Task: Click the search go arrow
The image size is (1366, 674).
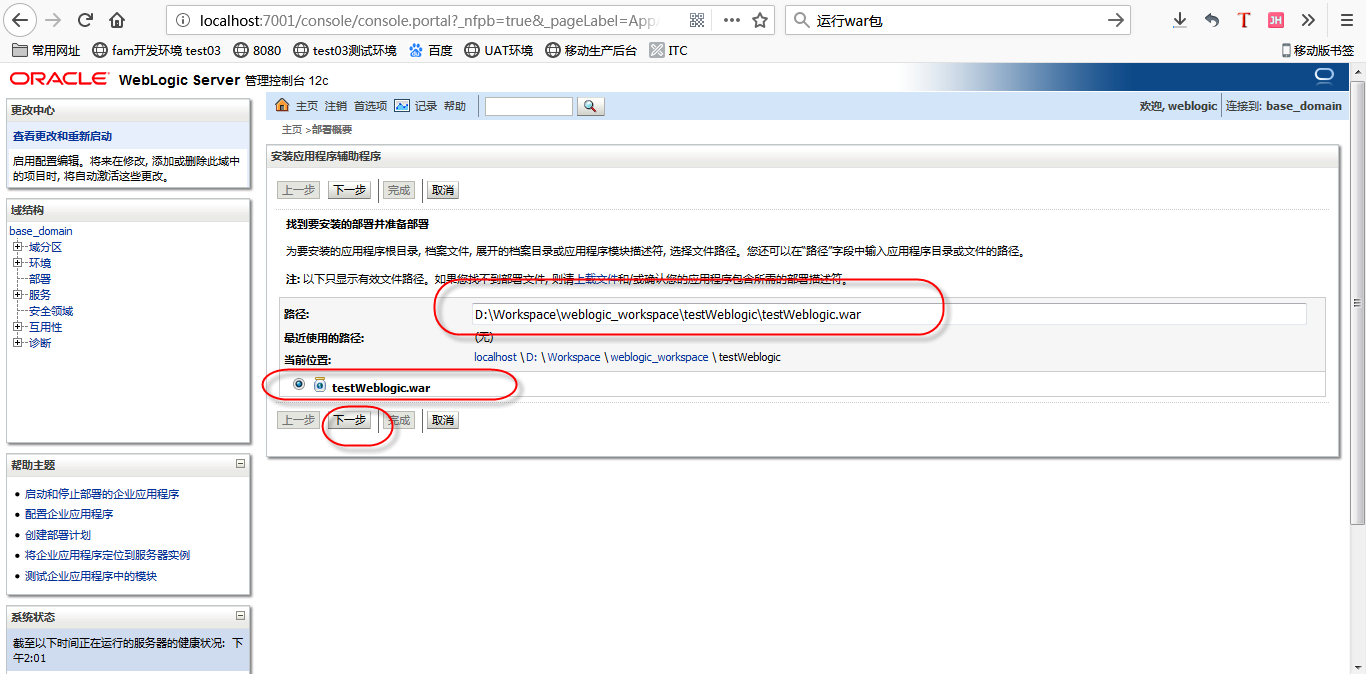Action: [1116, 20]
